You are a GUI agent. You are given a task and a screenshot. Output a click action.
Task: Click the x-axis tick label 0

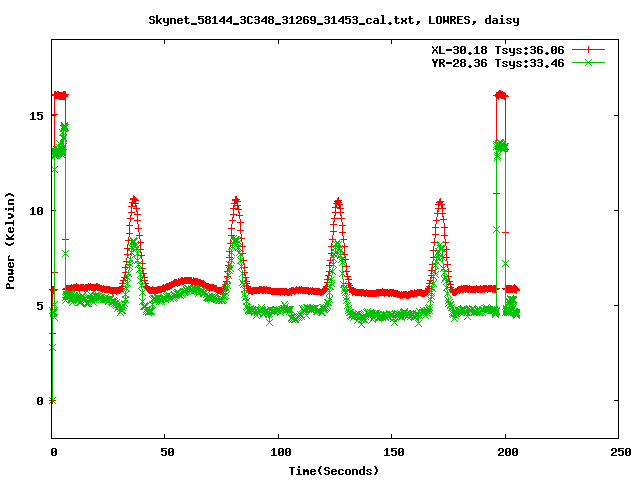[x=54, y=452]
